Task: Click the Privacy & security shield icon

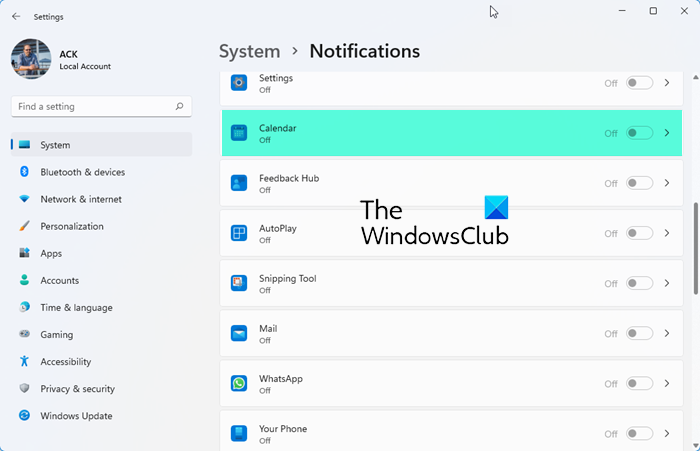Action: (25, 388)
